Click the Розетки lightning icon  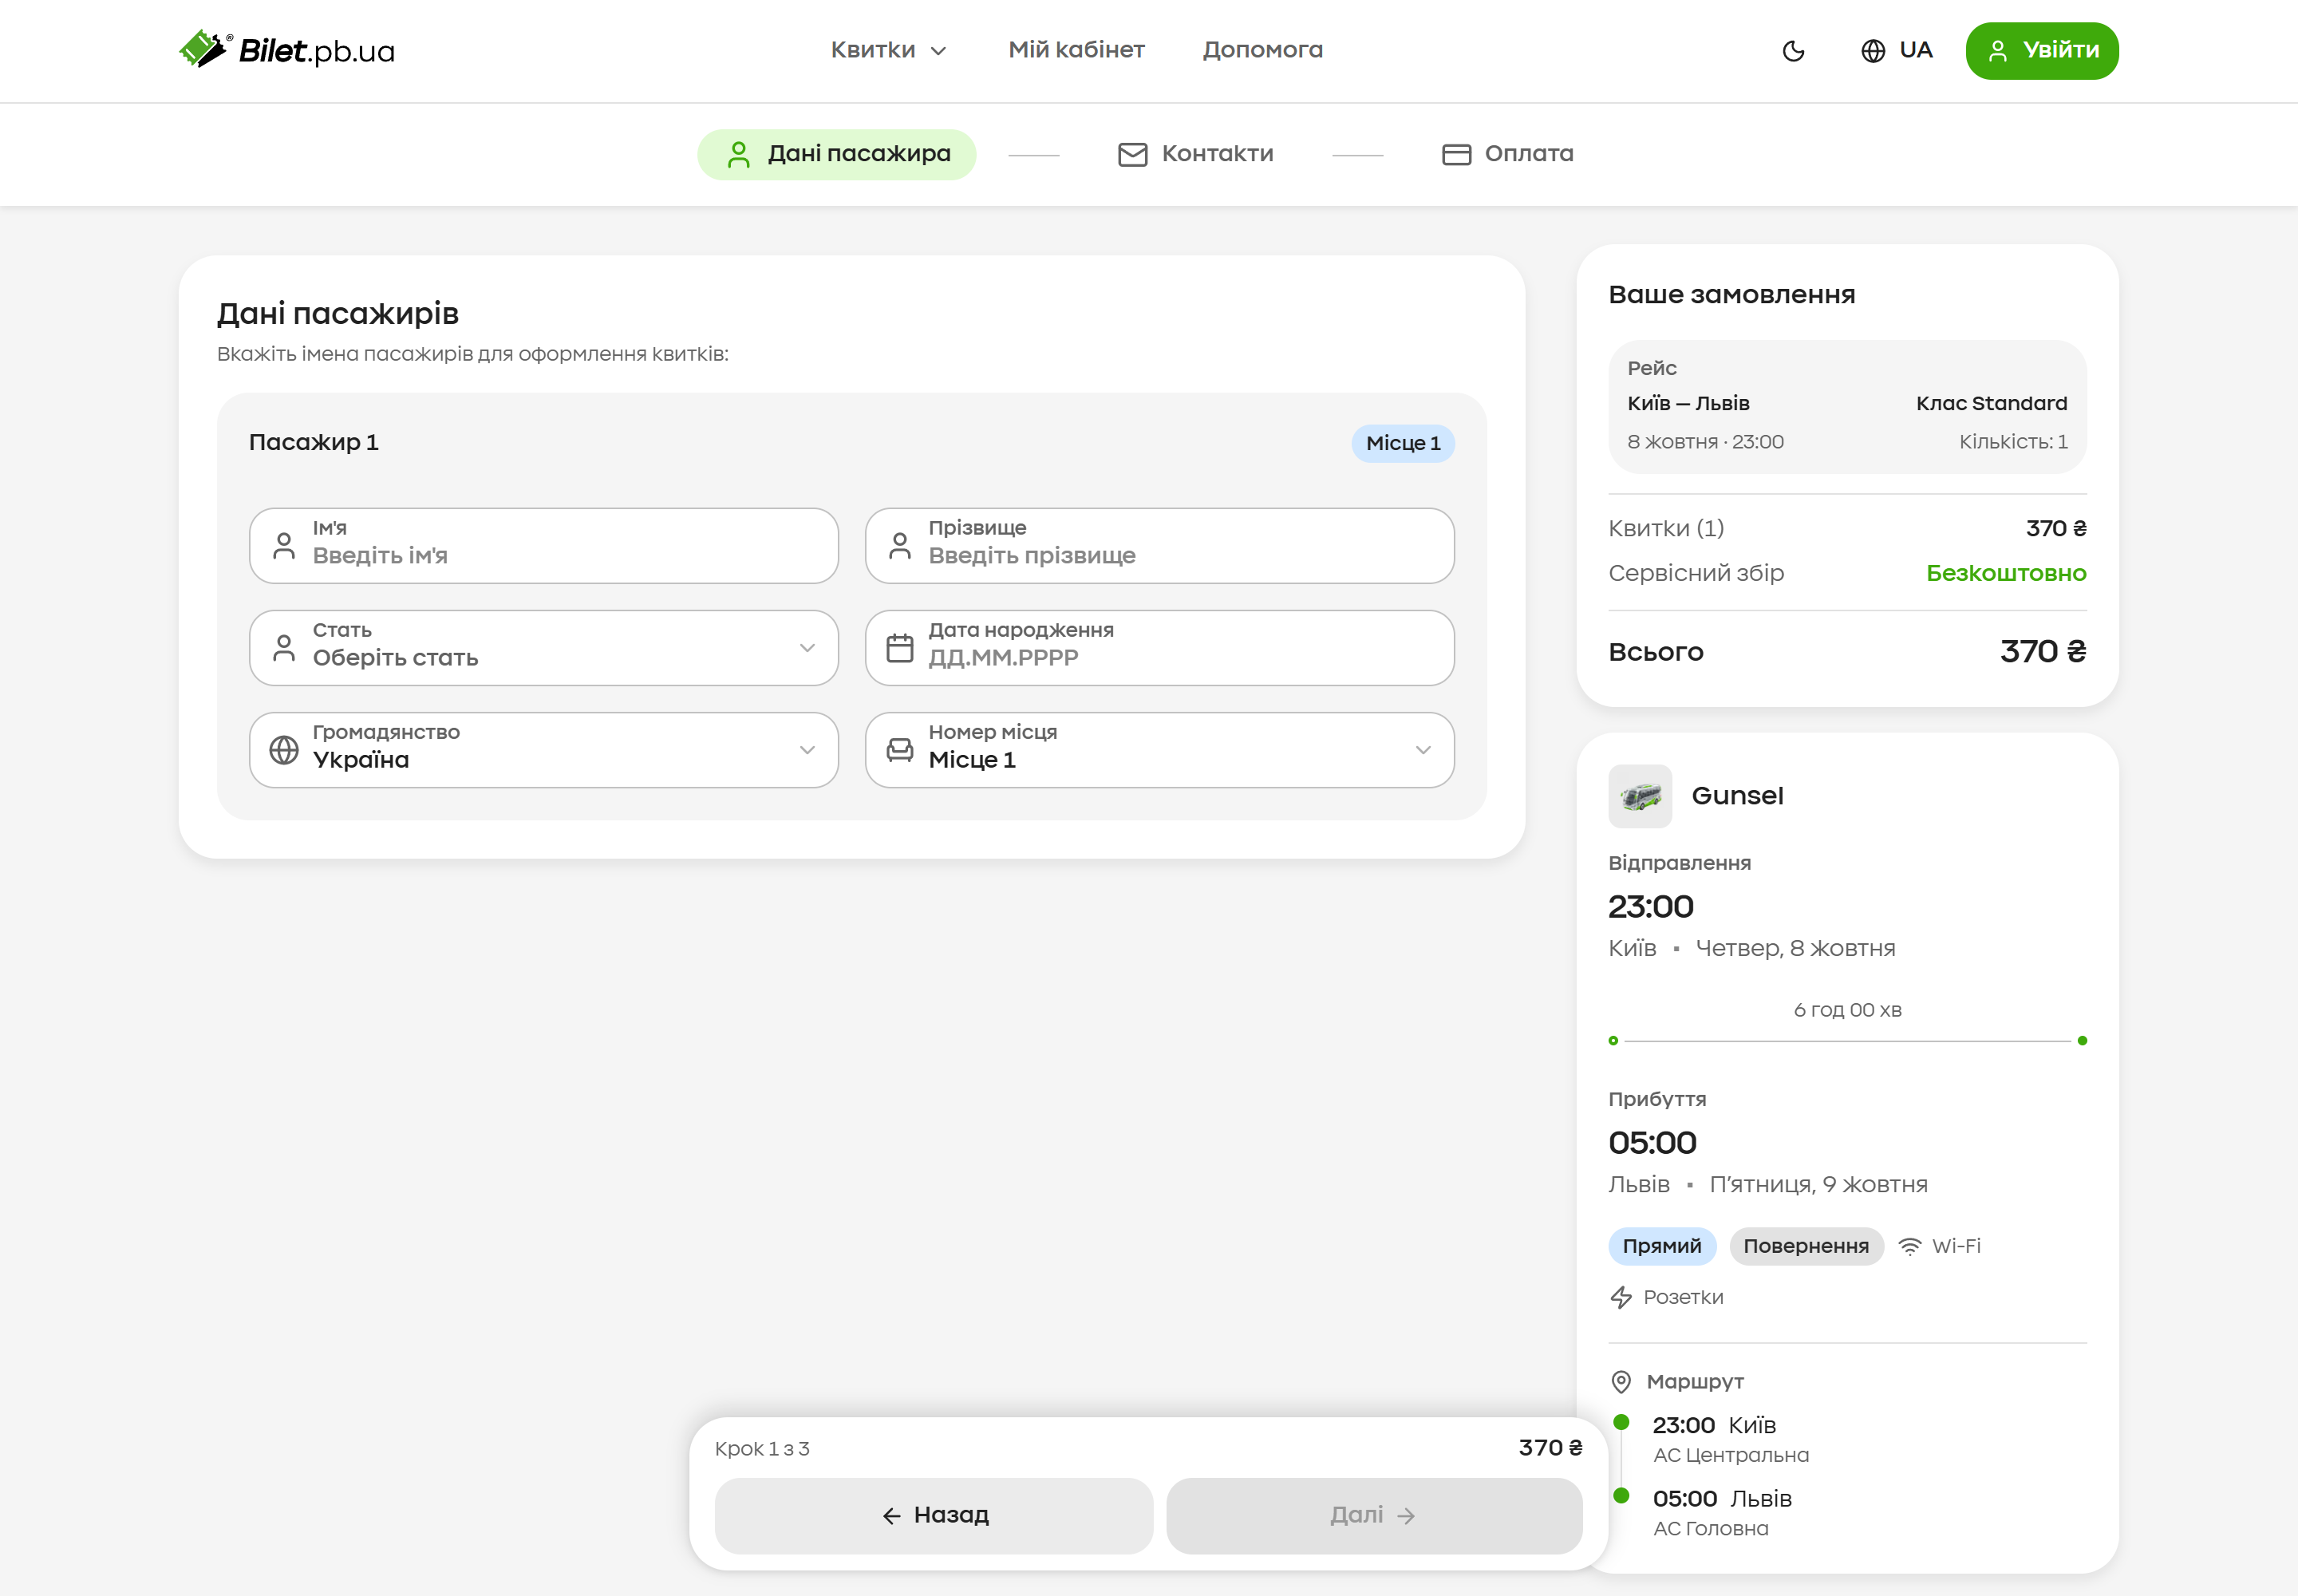pyautogui.click(x=1621, y=1297)
